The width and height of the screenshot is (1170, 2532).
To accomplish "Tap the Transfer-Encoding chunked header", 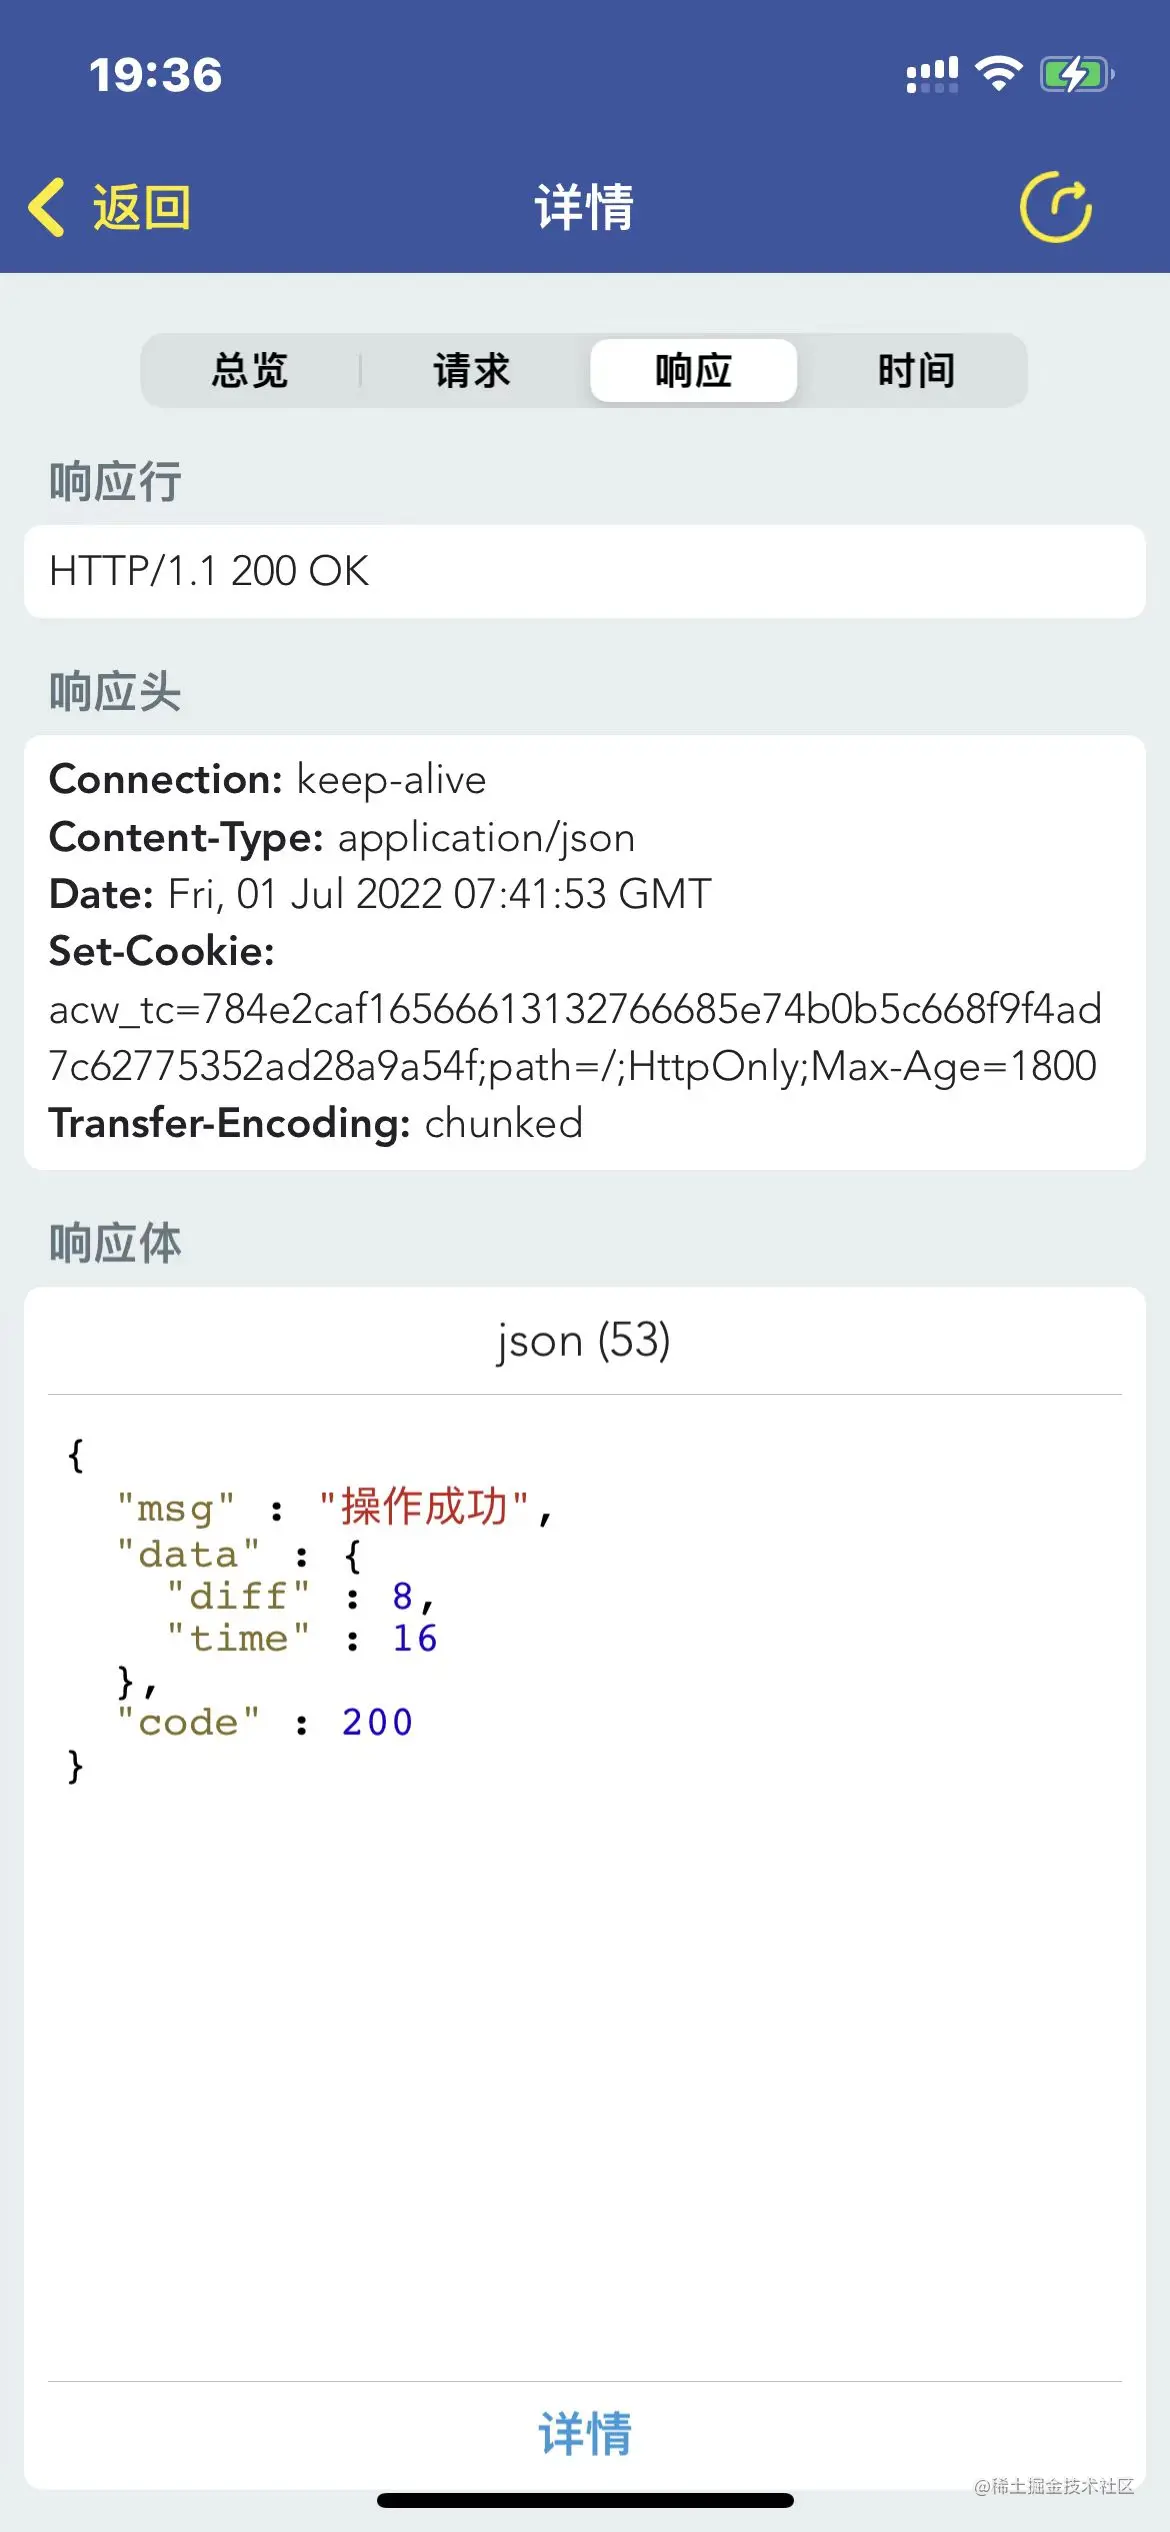I will click(x=316, y=1123).
